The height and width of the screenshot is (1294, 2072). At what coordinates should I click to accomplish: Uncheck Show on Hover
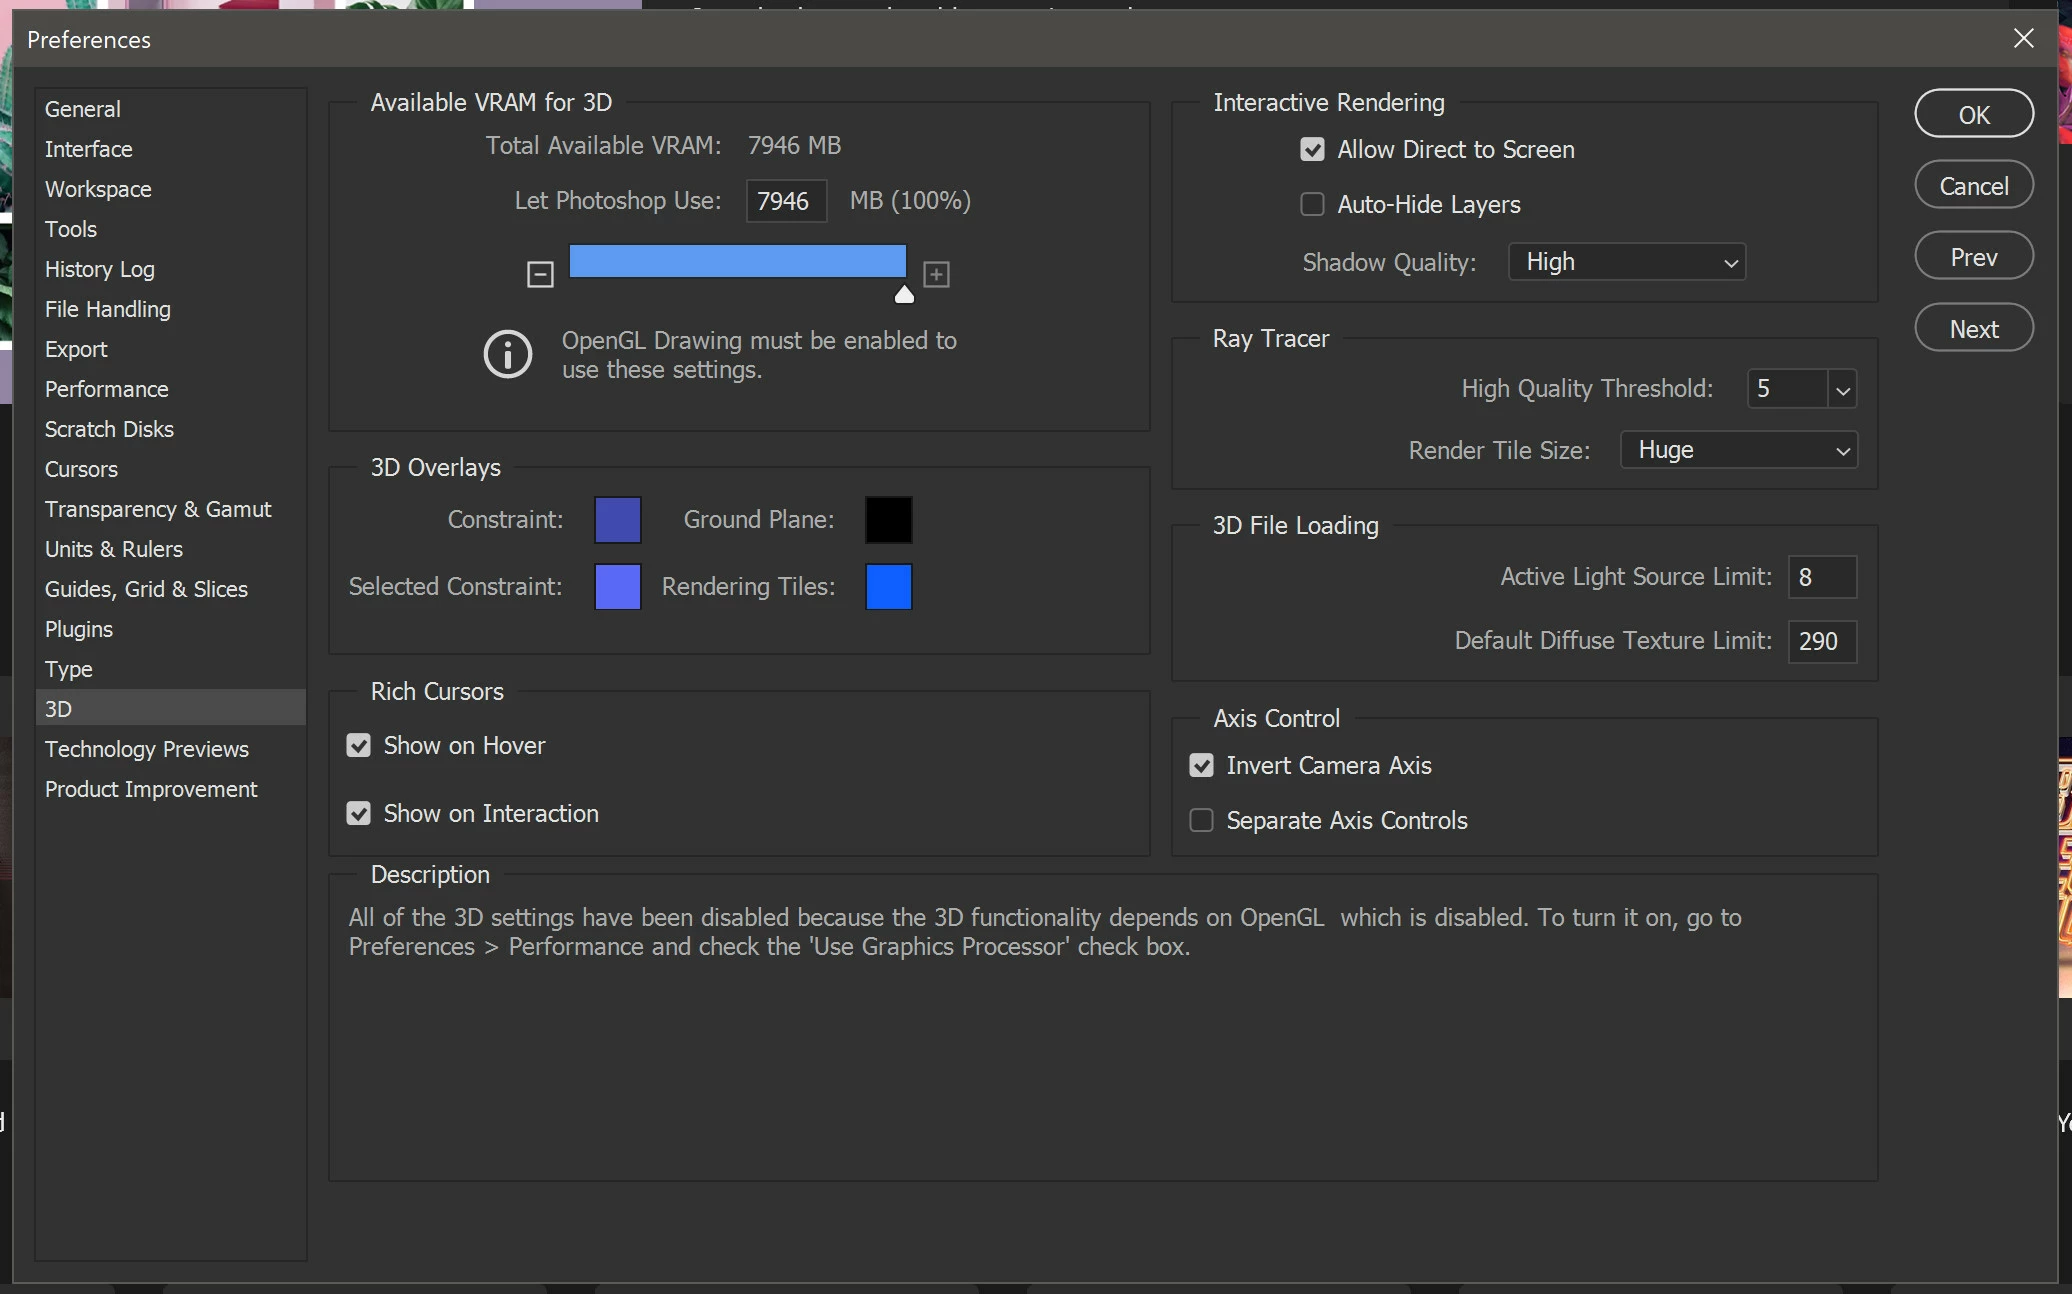359,746
